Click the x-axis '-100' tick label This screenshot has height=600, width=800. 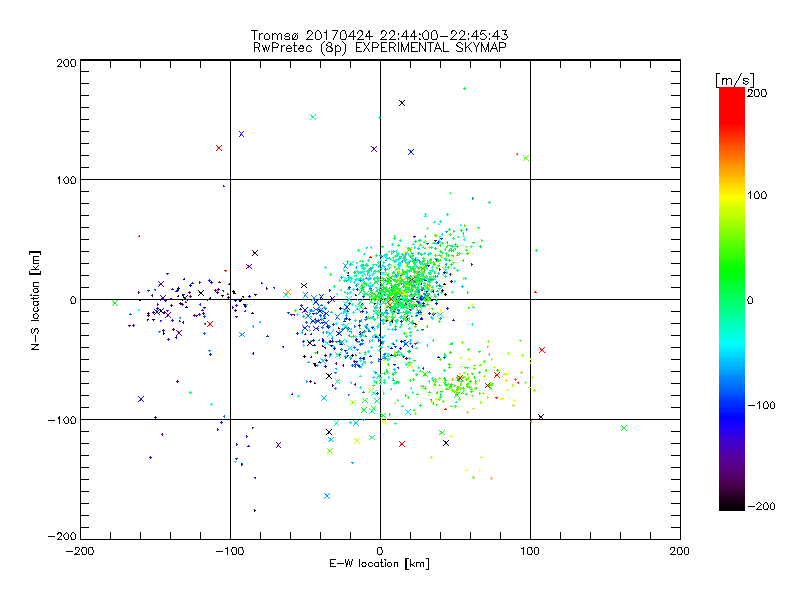click(x=230, y=551)
